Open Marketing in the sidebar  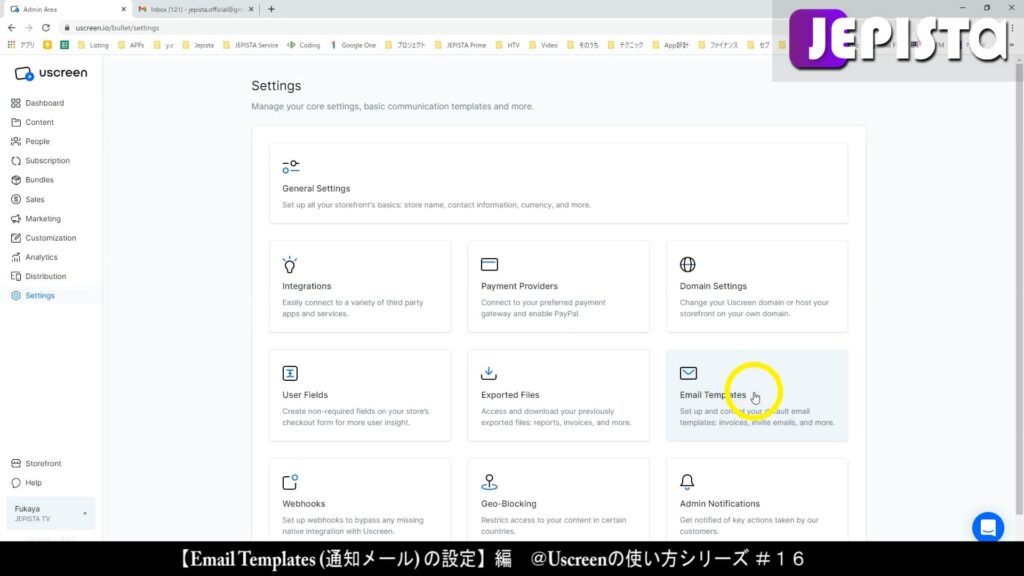tap(42, 219)
